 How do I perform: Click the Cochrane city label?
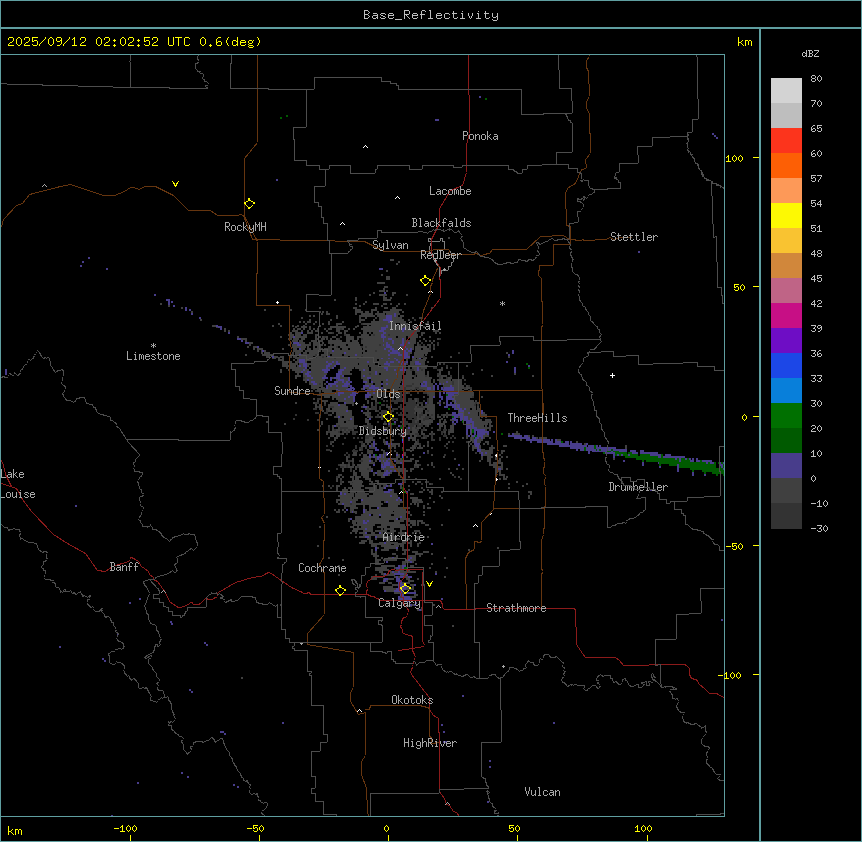coord(322,568)
